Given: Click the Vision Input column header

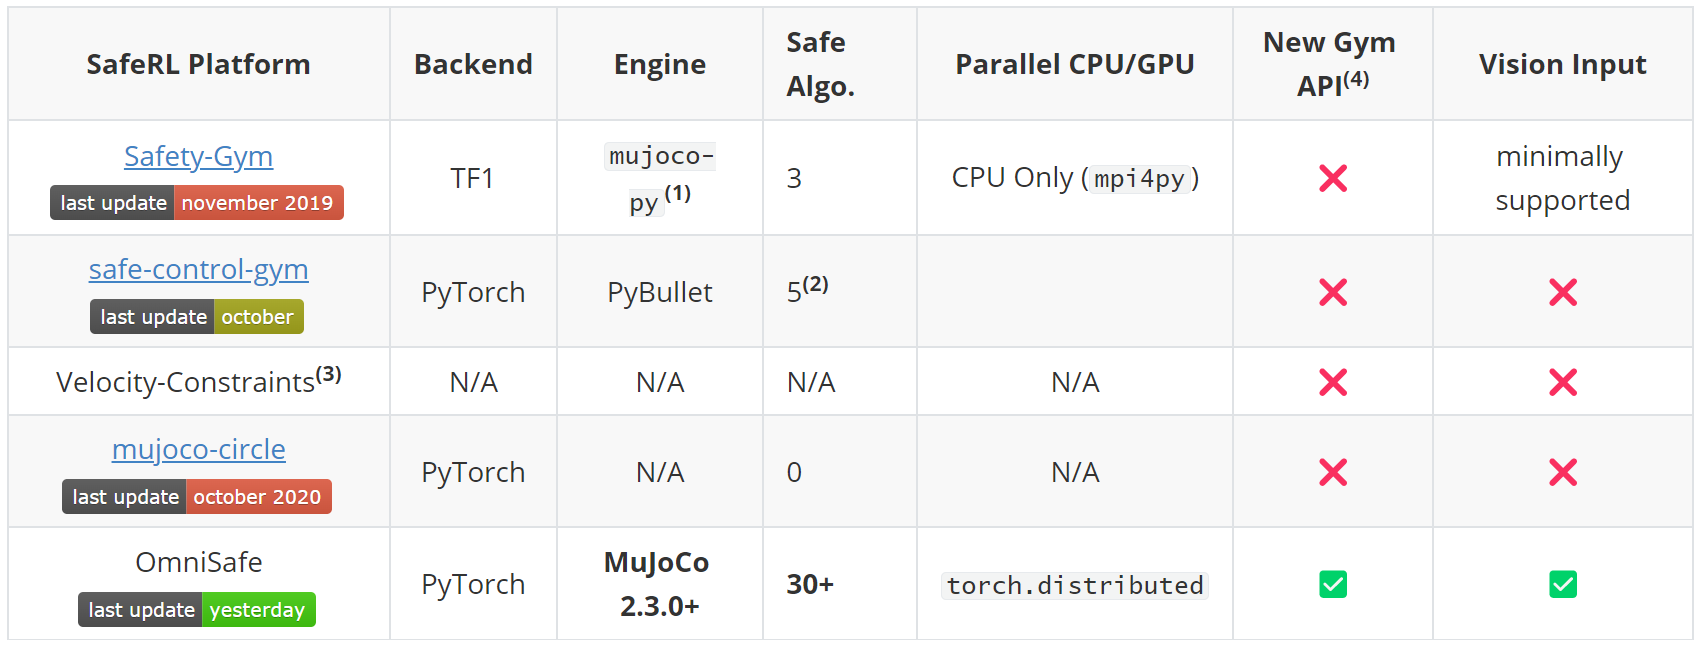Looking at the screenshot, I should point(1562,65).
